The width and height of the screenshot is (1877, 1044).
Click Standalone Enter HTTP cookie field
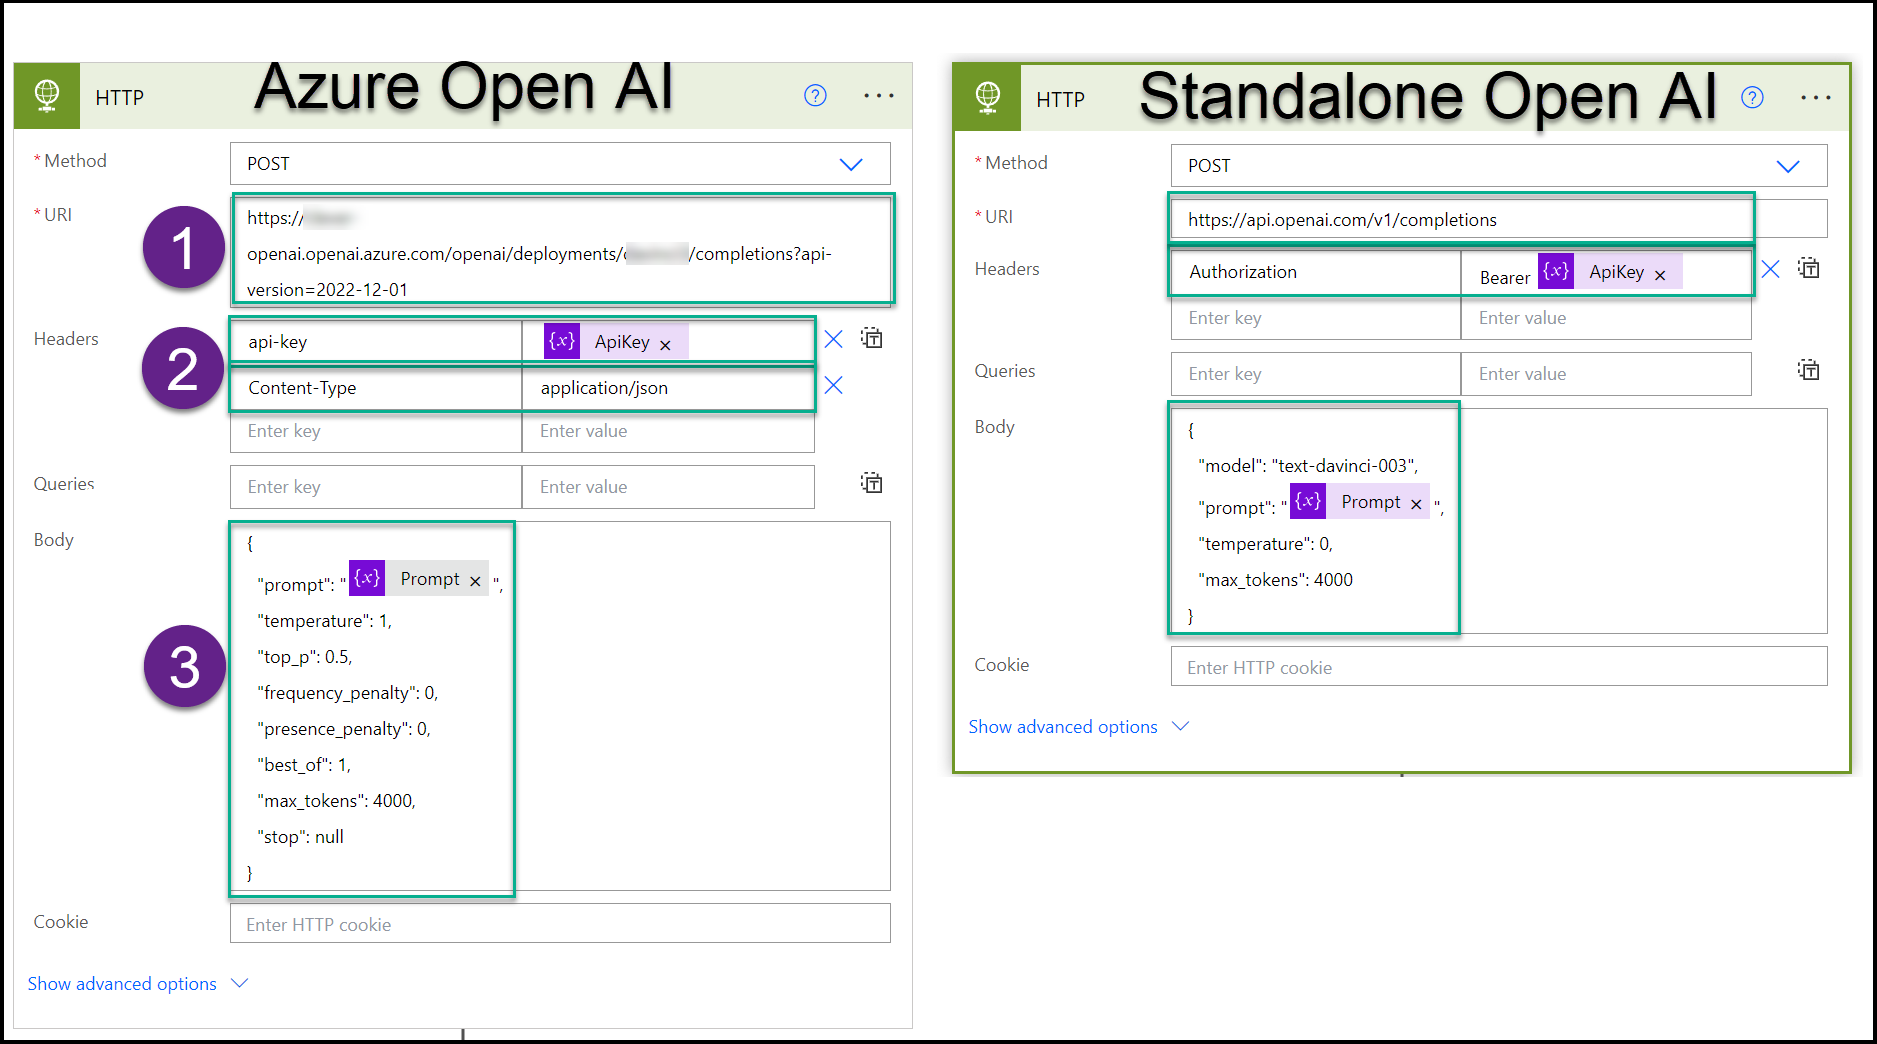pos(1499,667)
